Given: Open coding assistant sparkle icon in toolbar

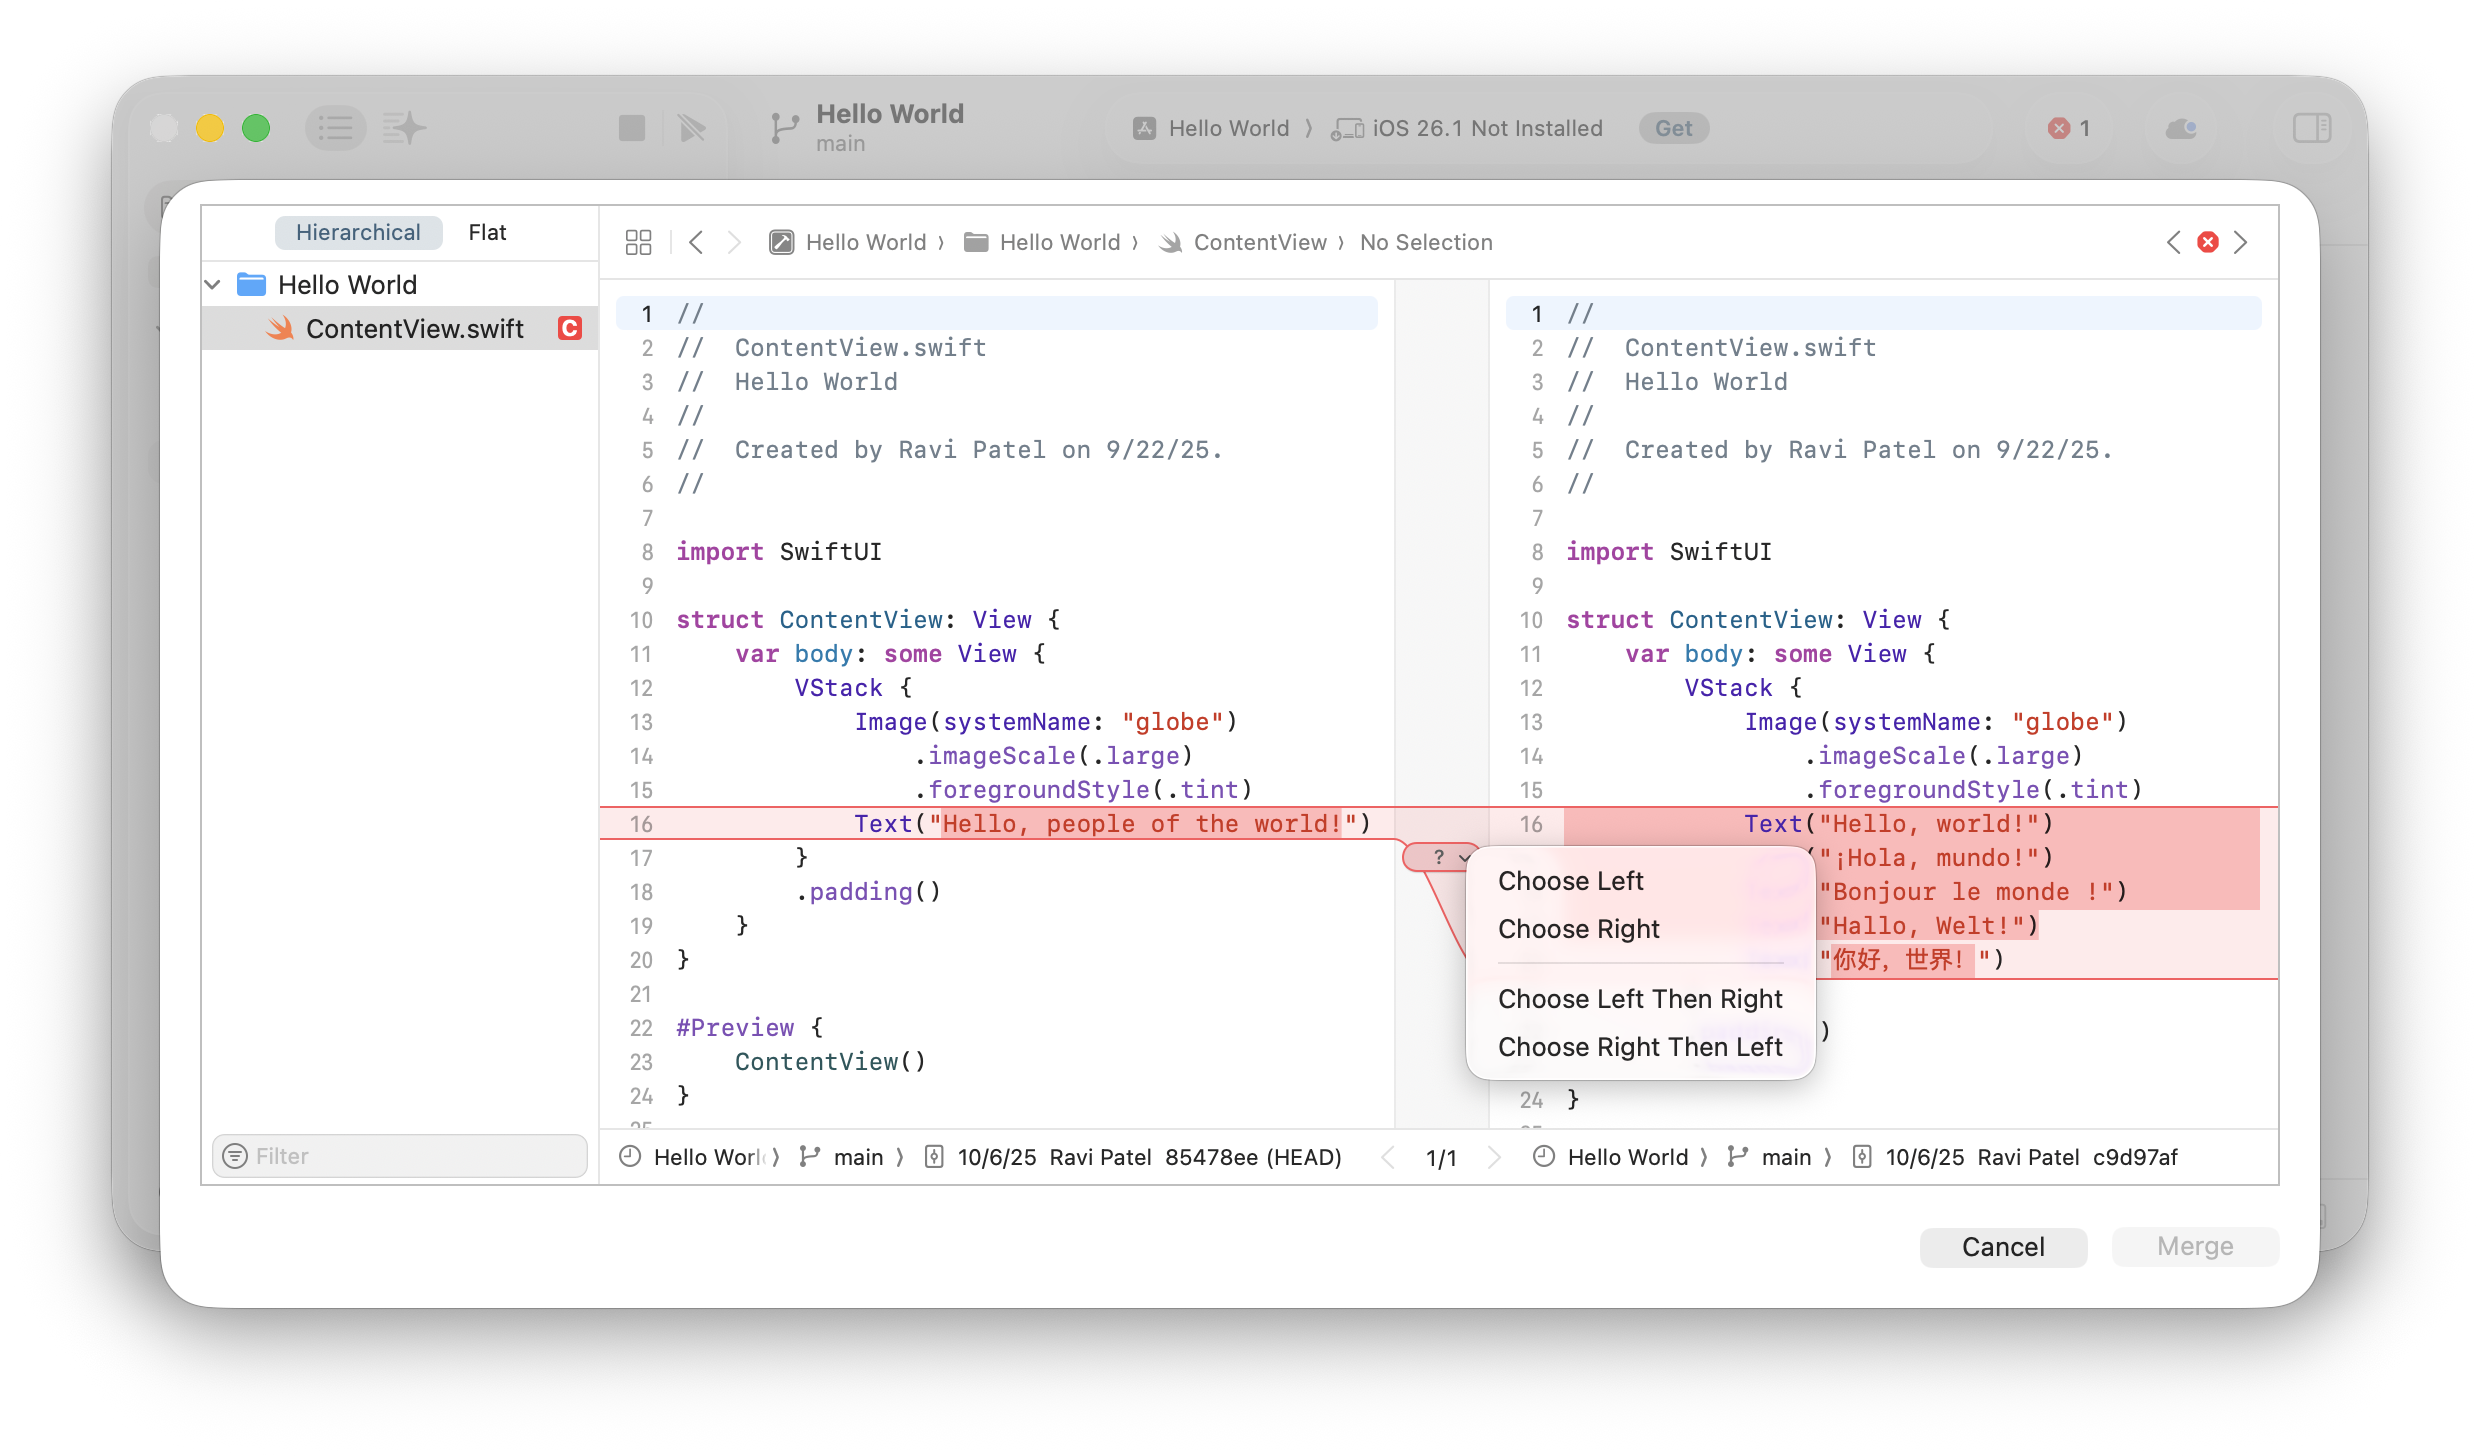Looking at the screenshot, I should 404,128.
